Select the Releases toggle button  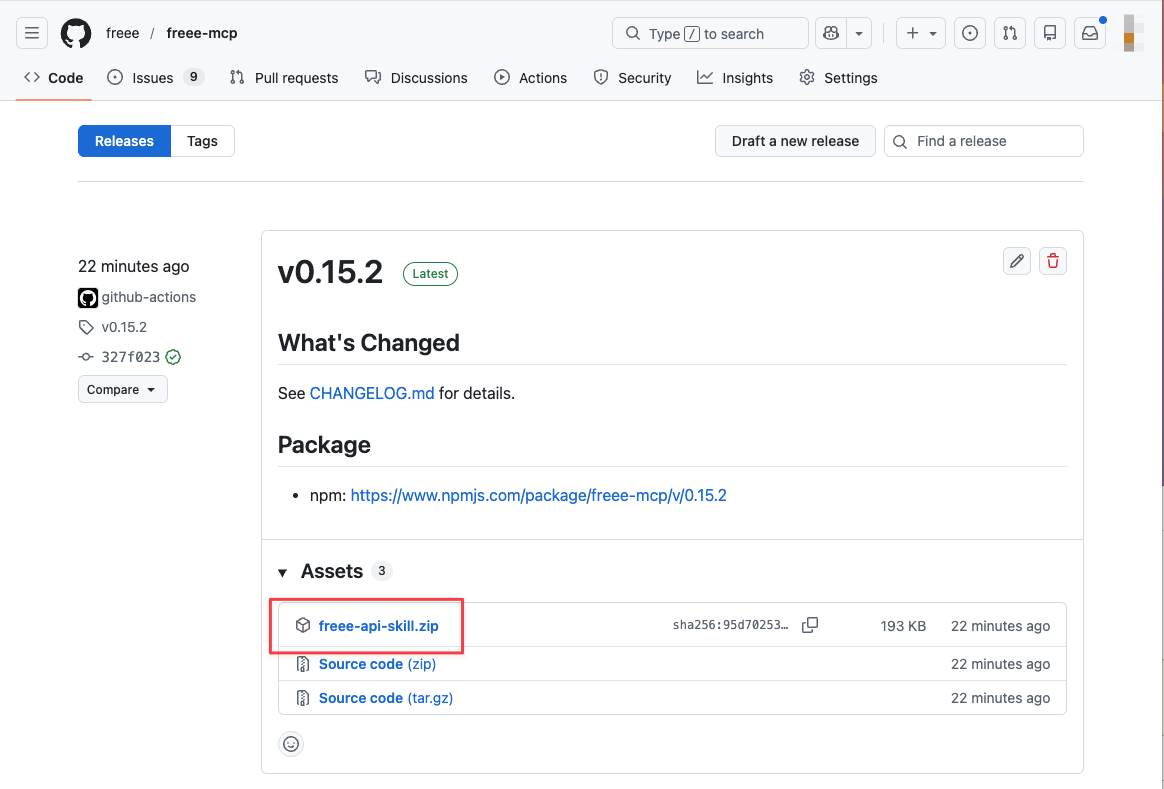tap(124, 141)
